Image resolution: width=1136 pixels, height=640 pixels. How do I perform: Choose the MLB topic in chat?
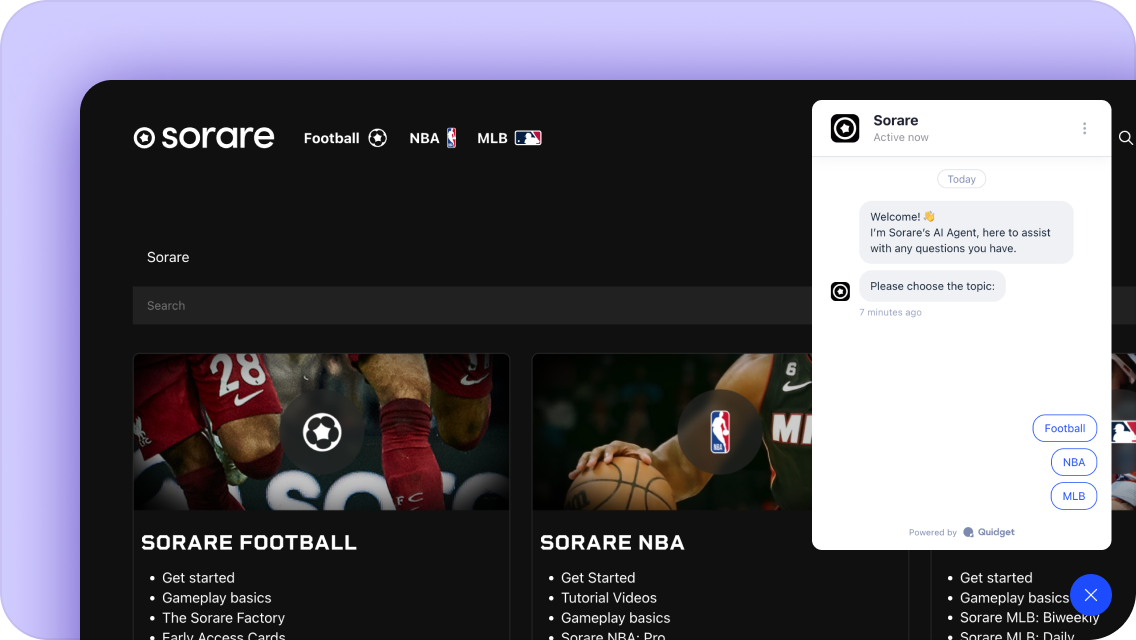(1073, 496)
